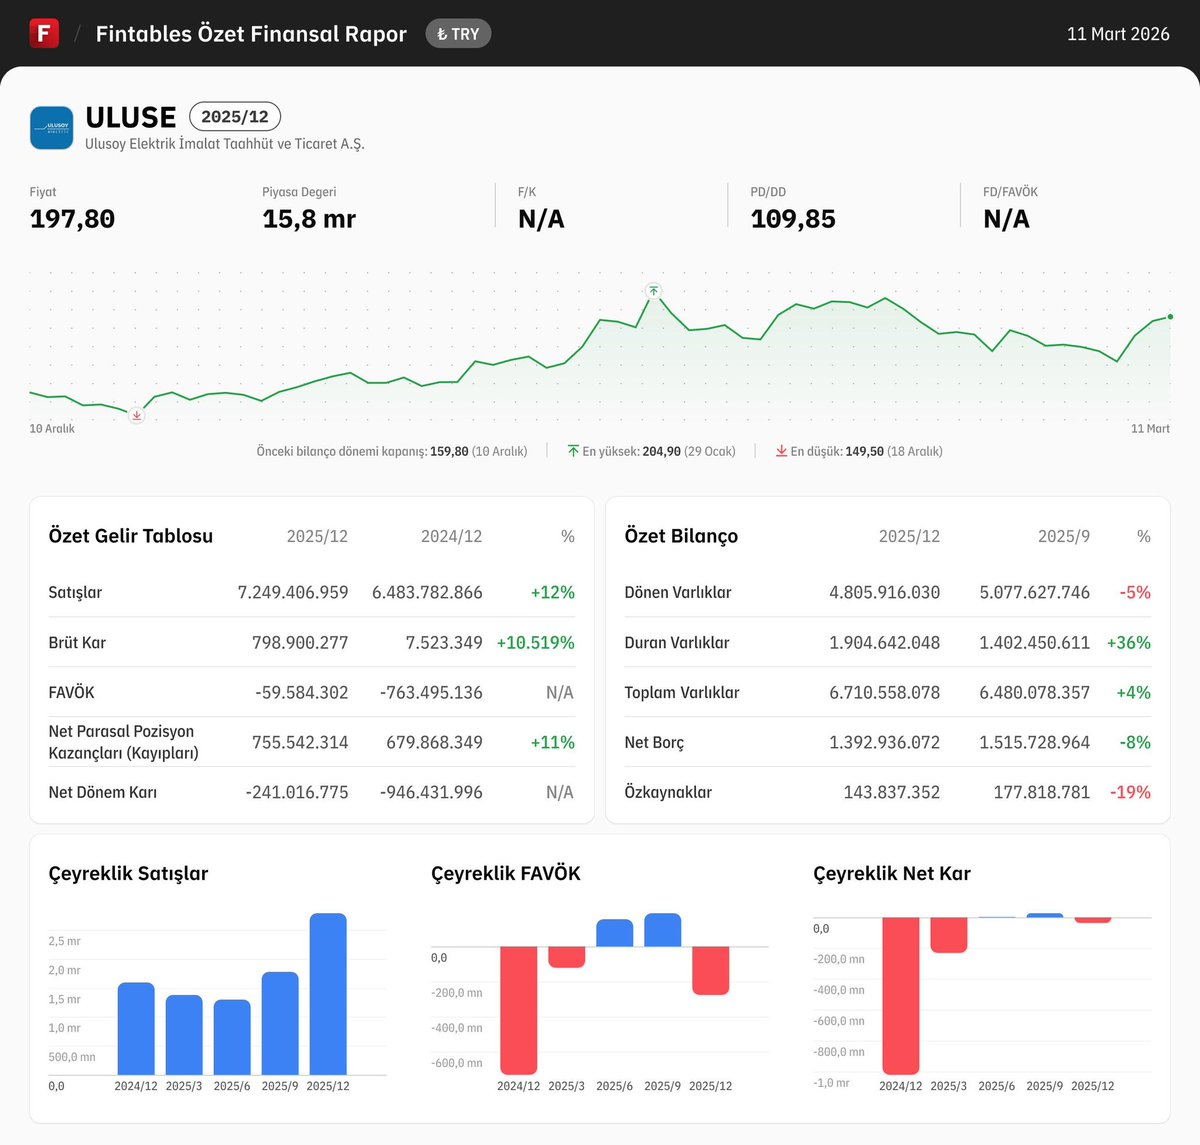Click FAVÖK value -59.584.302
The height and width of the screenshot is (1145, 1200).
click(x=302, y=692)
